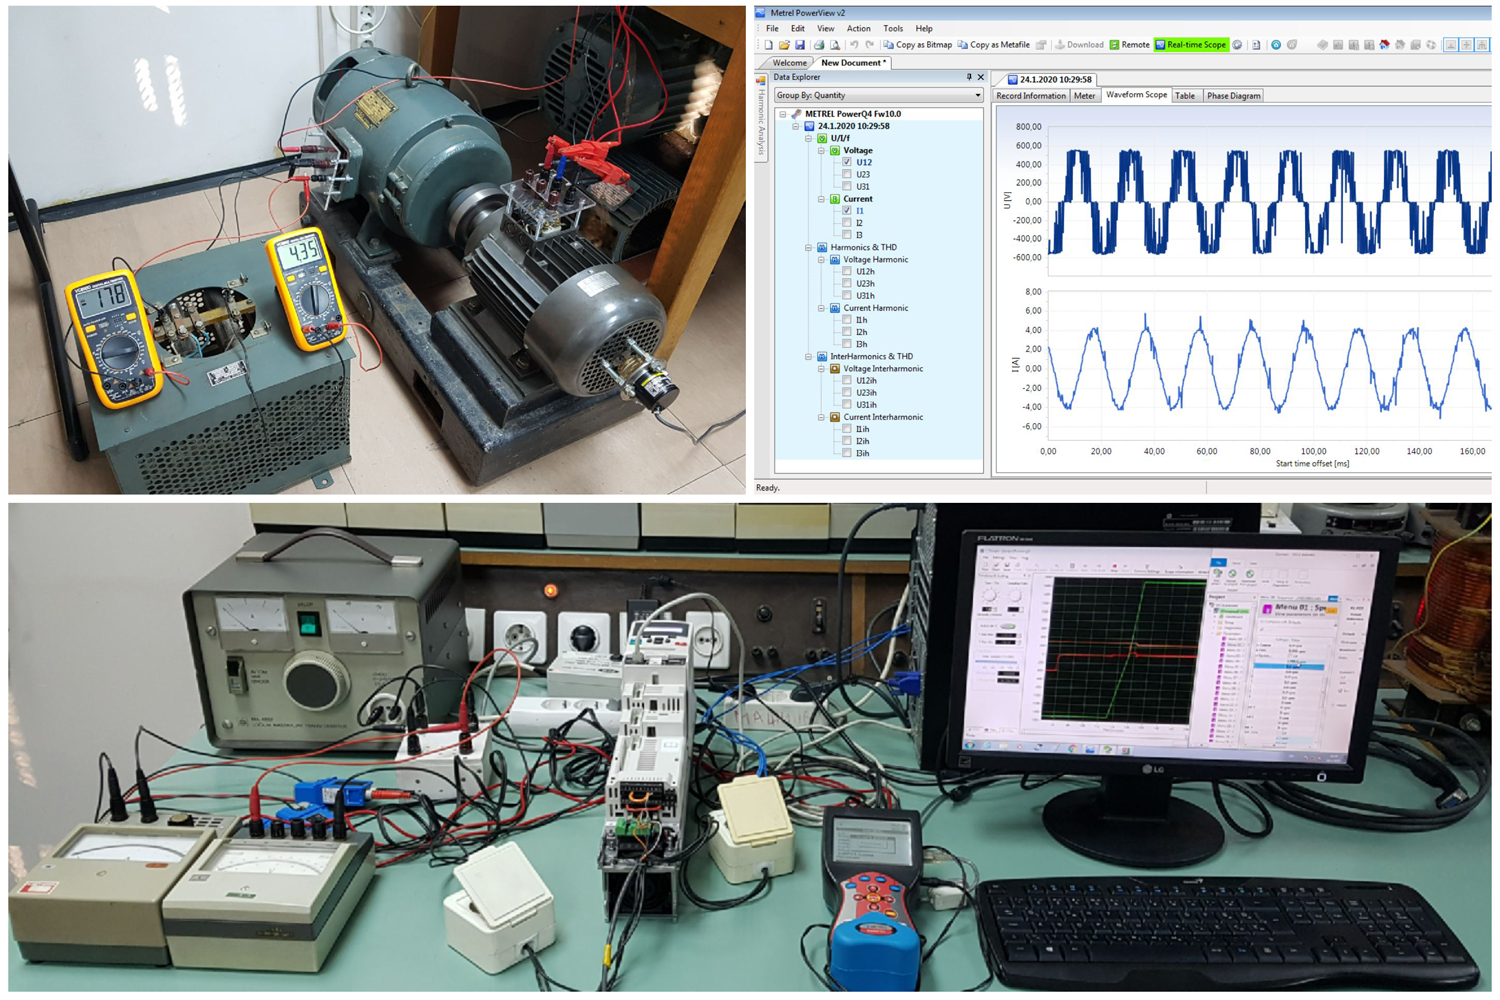Switch to the Meter tab
Screen dimensions: 1500x1000
click(x=1084, y=96)
